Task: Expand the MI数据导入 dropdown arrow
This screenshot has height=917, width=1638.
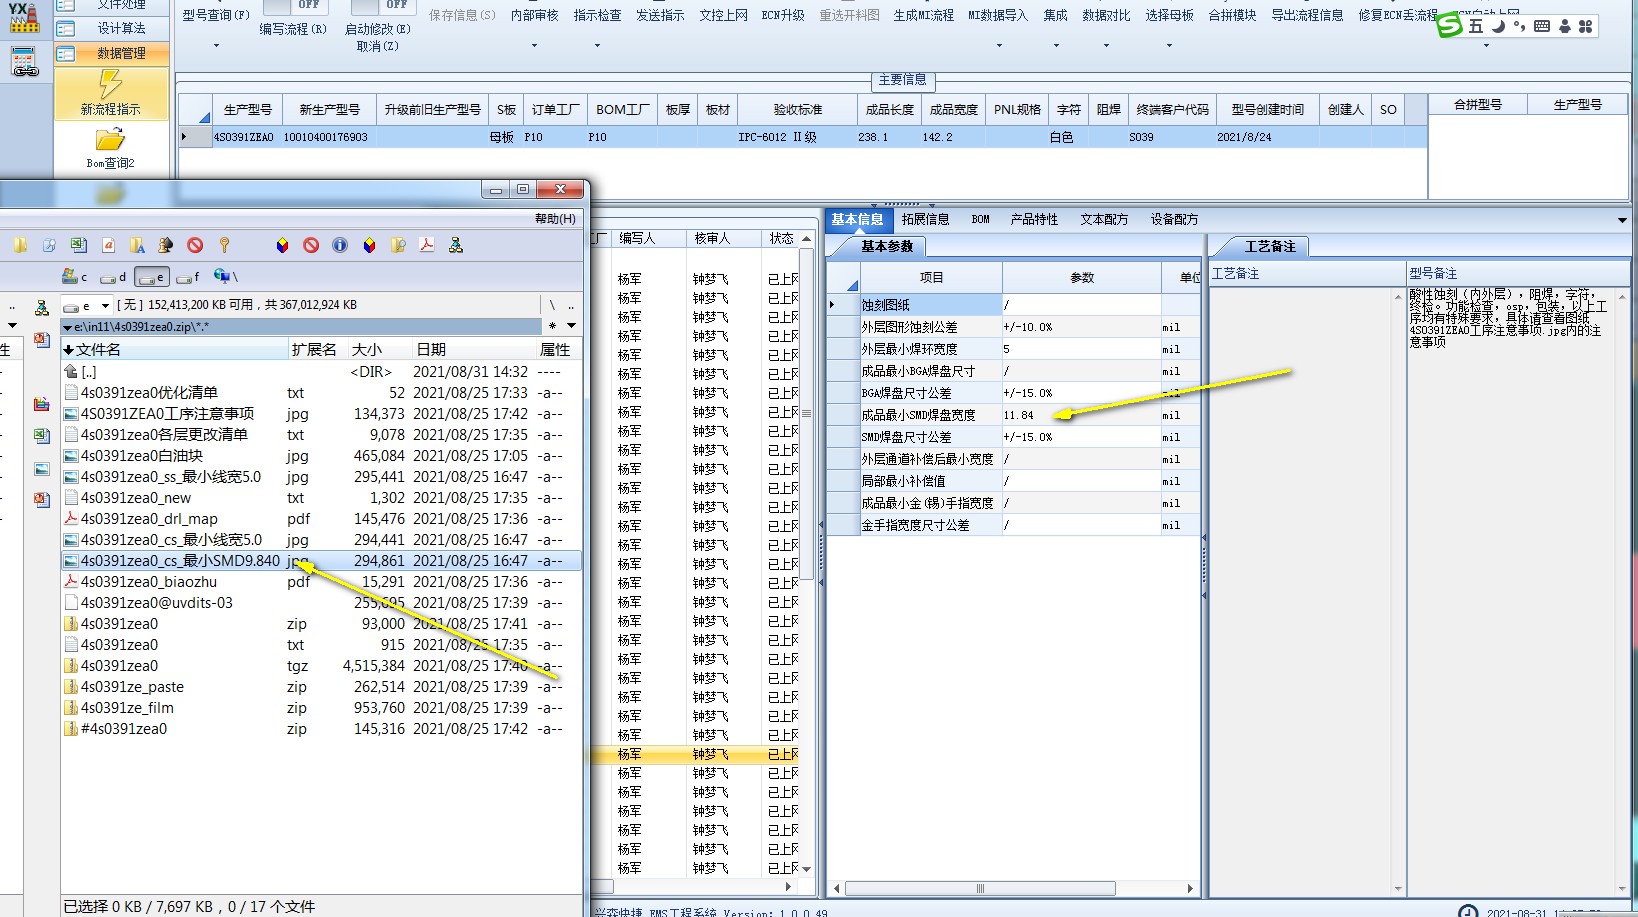Action: (x=998, y=45)
